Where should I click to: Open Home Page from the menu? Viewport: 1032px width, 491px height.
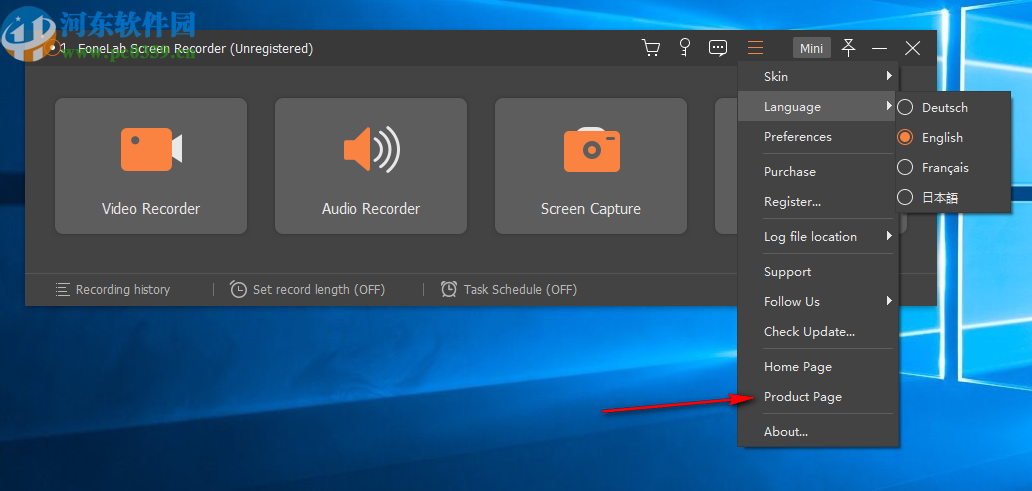point(816,367)
